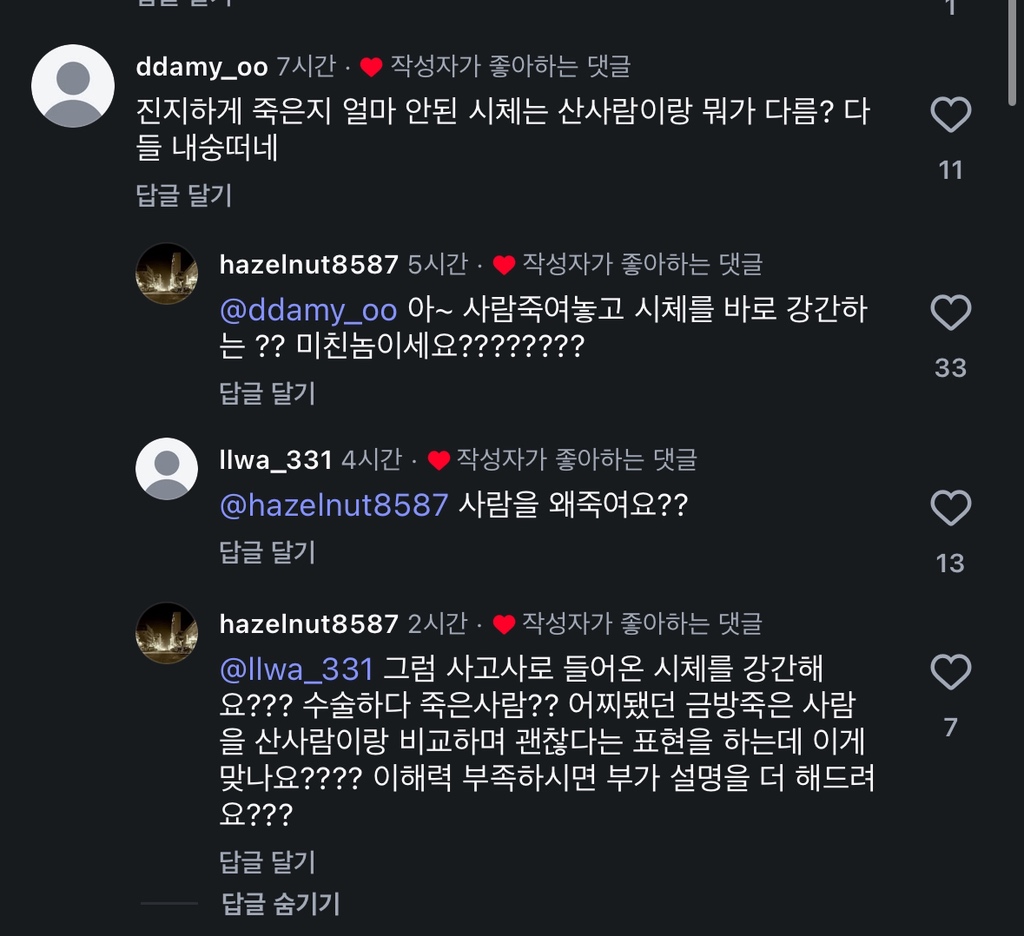This screenshot has height=936, width=1024.
Task: Click red author-liked heart beside llwa_331
Action: tap(438, 460)
